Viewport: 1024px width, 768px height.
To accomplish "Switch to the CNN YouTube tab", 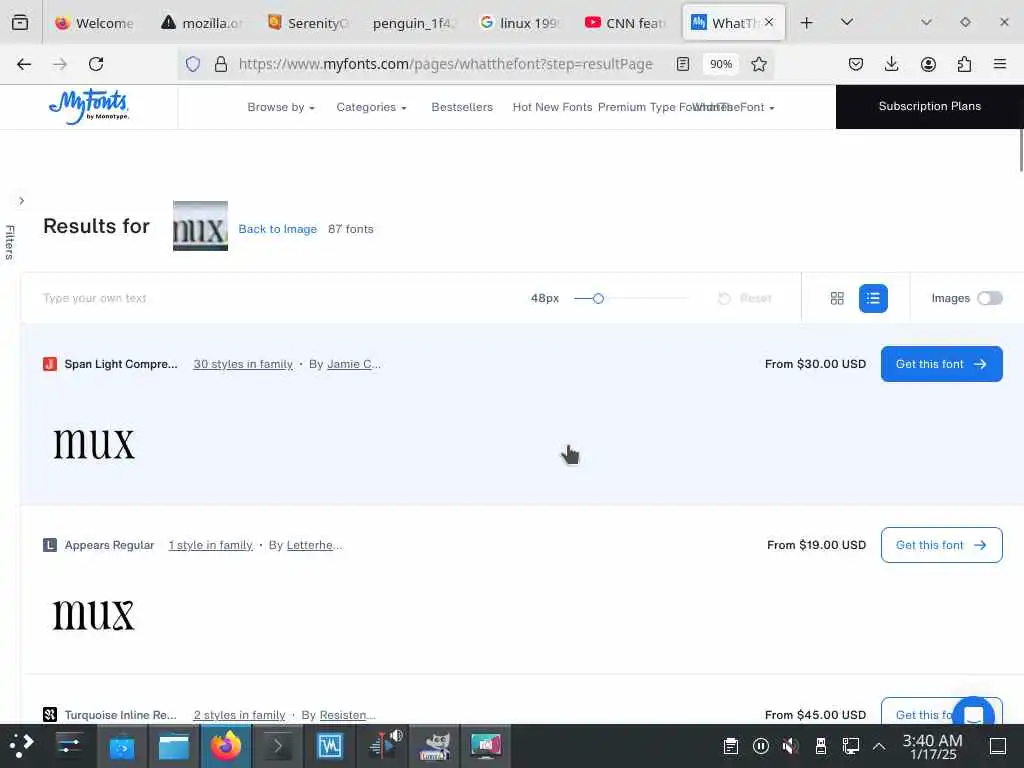I will [626, 23].
